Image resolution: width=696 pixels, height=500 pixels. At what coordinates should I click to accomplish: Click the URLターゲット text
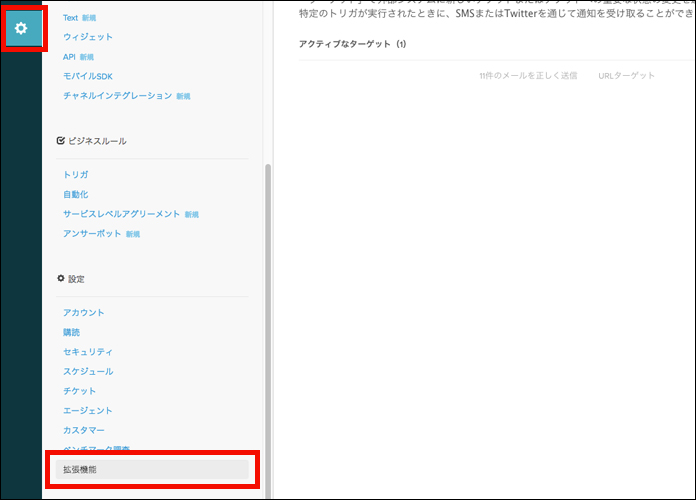click(x=626, y=76)
